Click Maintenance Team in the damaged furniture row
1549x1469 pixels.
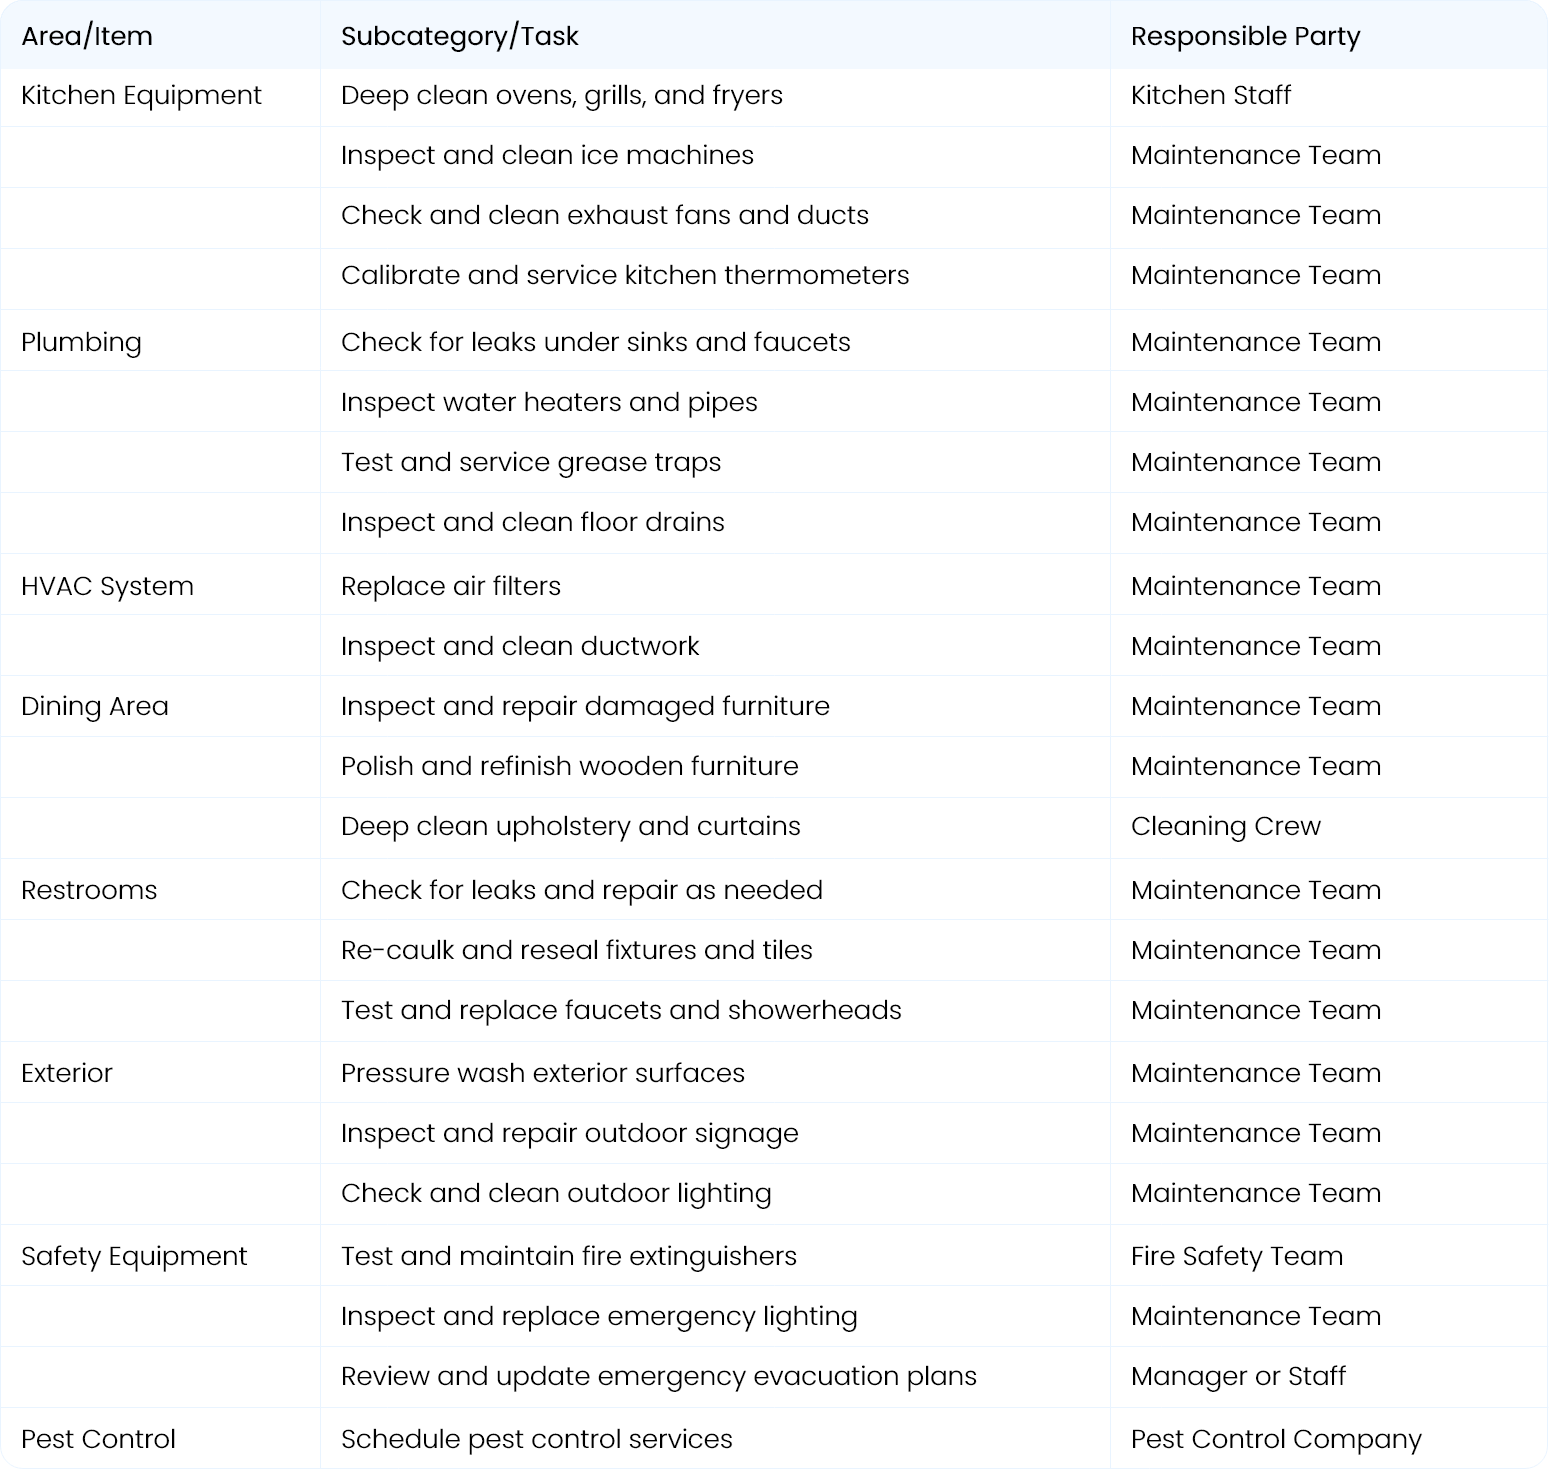point(1256,706)
